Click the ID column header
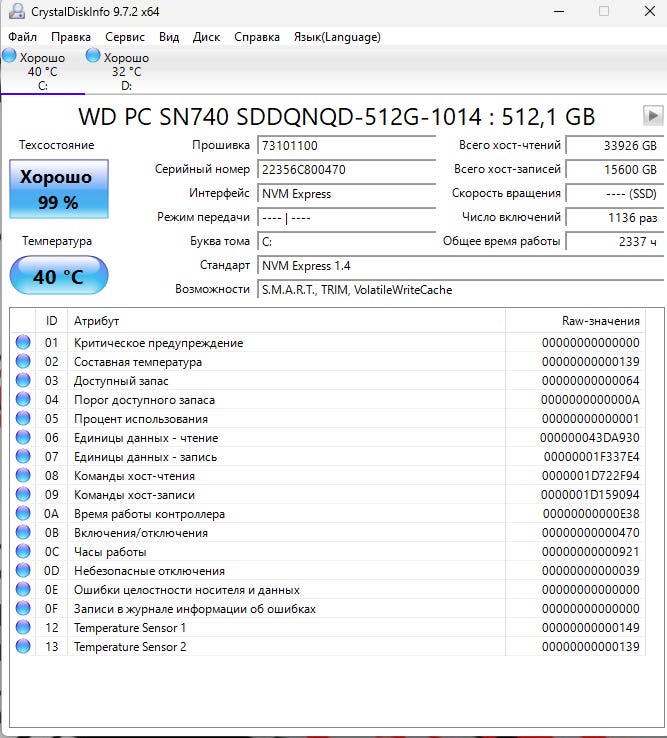 [51, 321]
